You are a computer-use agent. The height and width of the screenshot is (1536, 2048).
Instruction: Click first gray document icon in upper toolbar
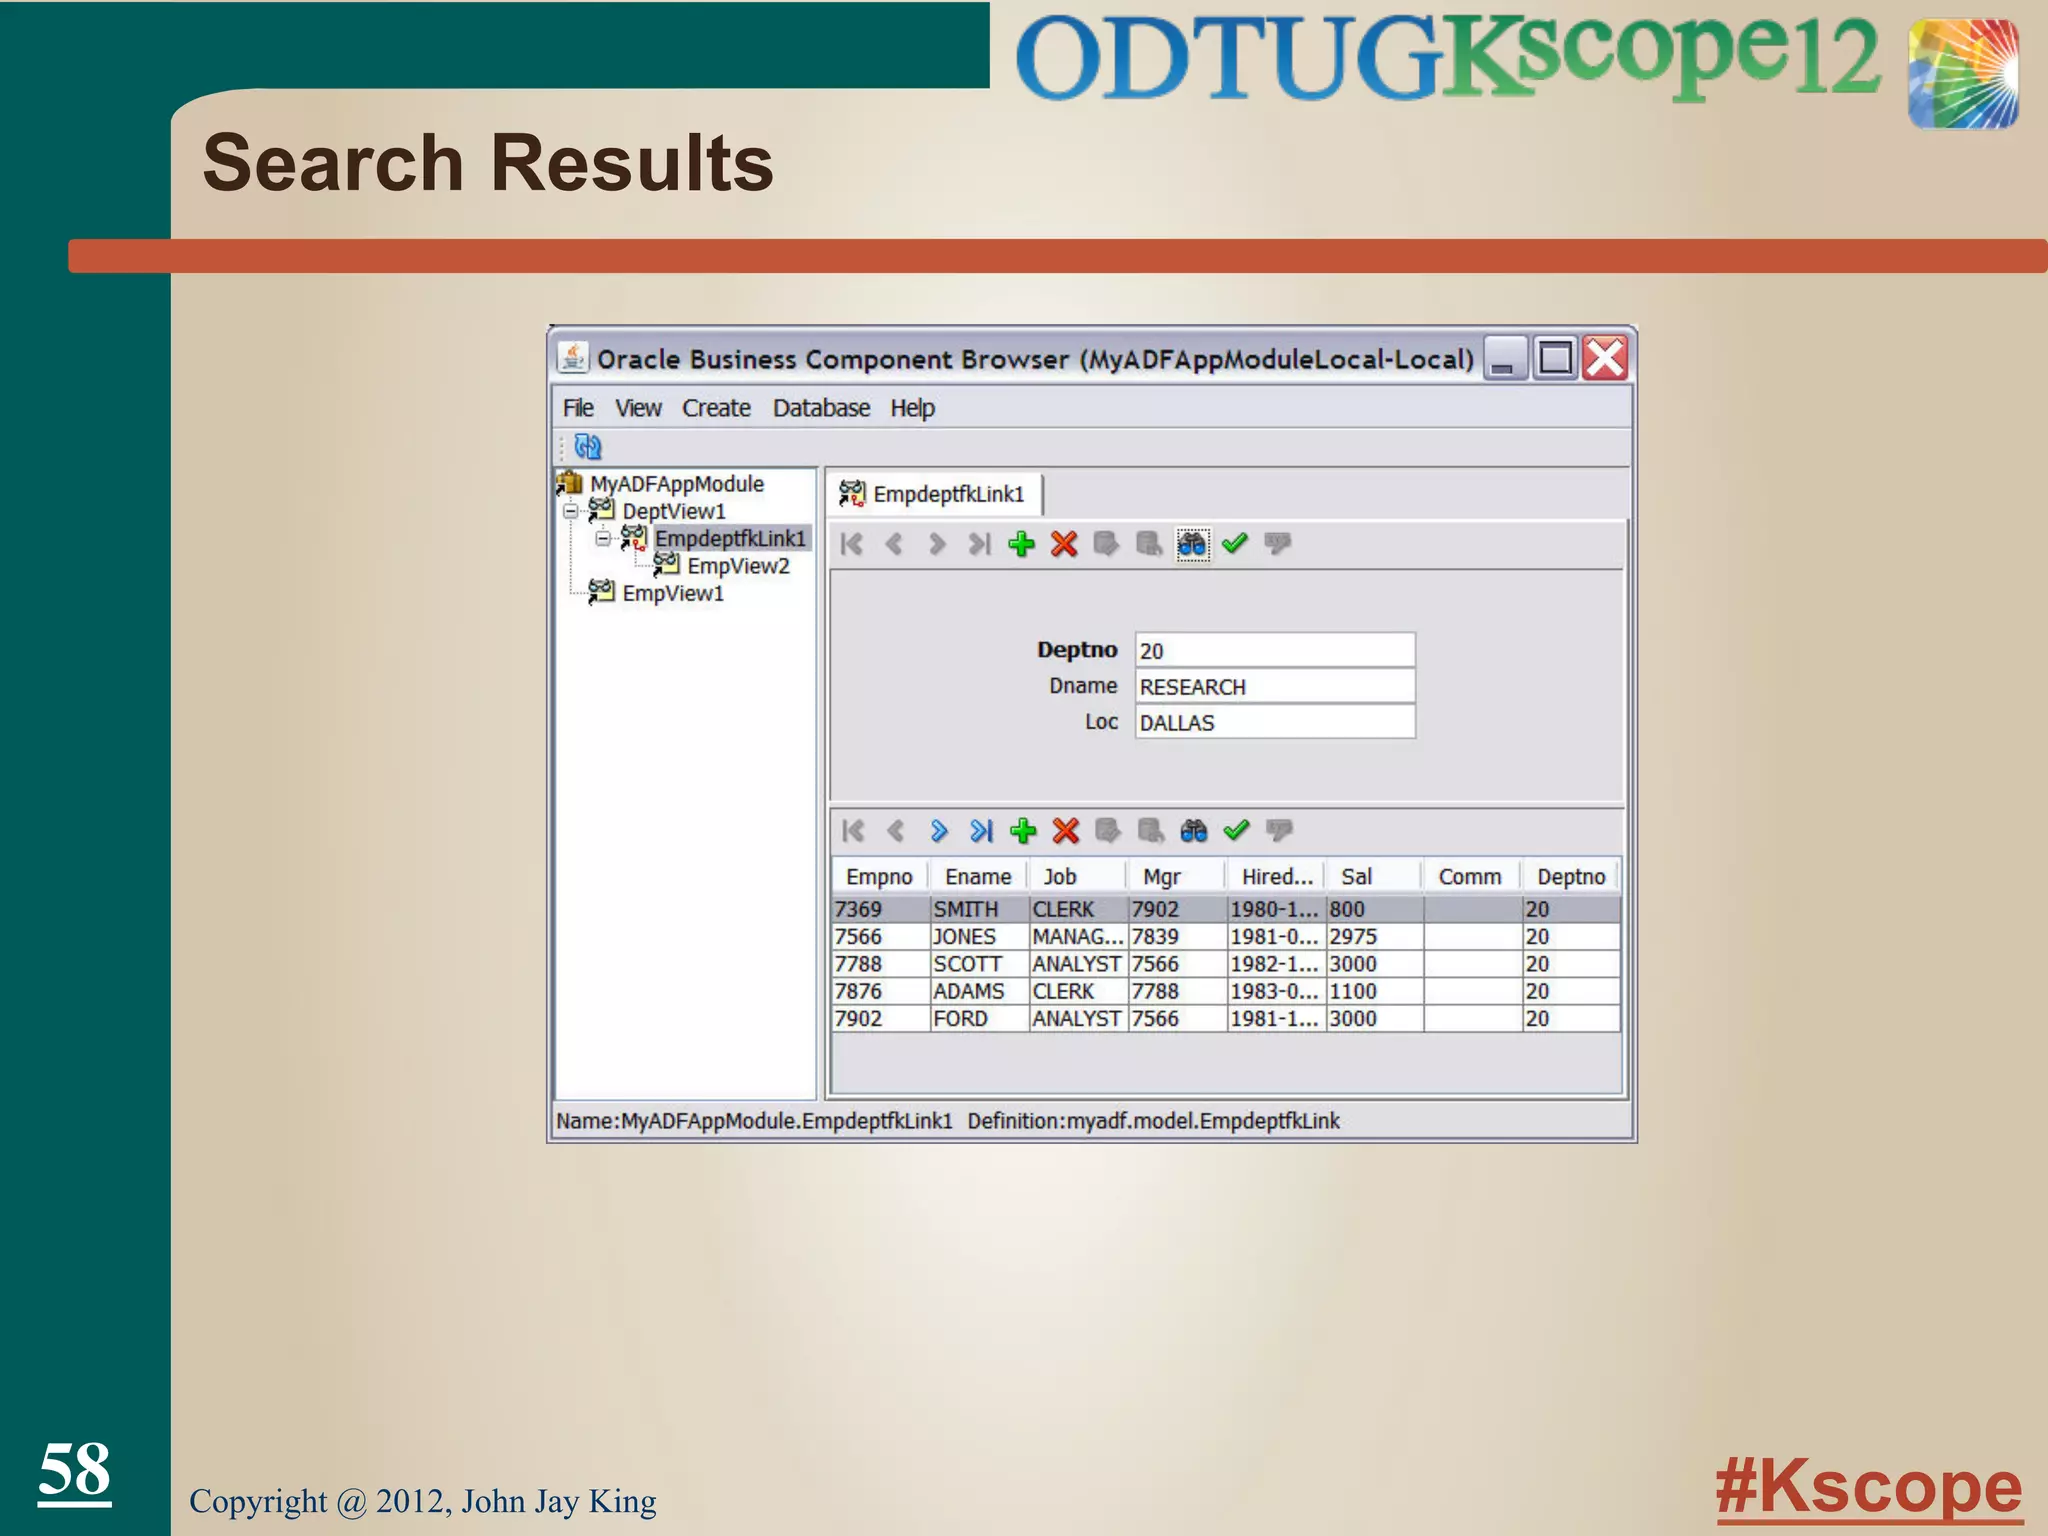[1106, 544]
